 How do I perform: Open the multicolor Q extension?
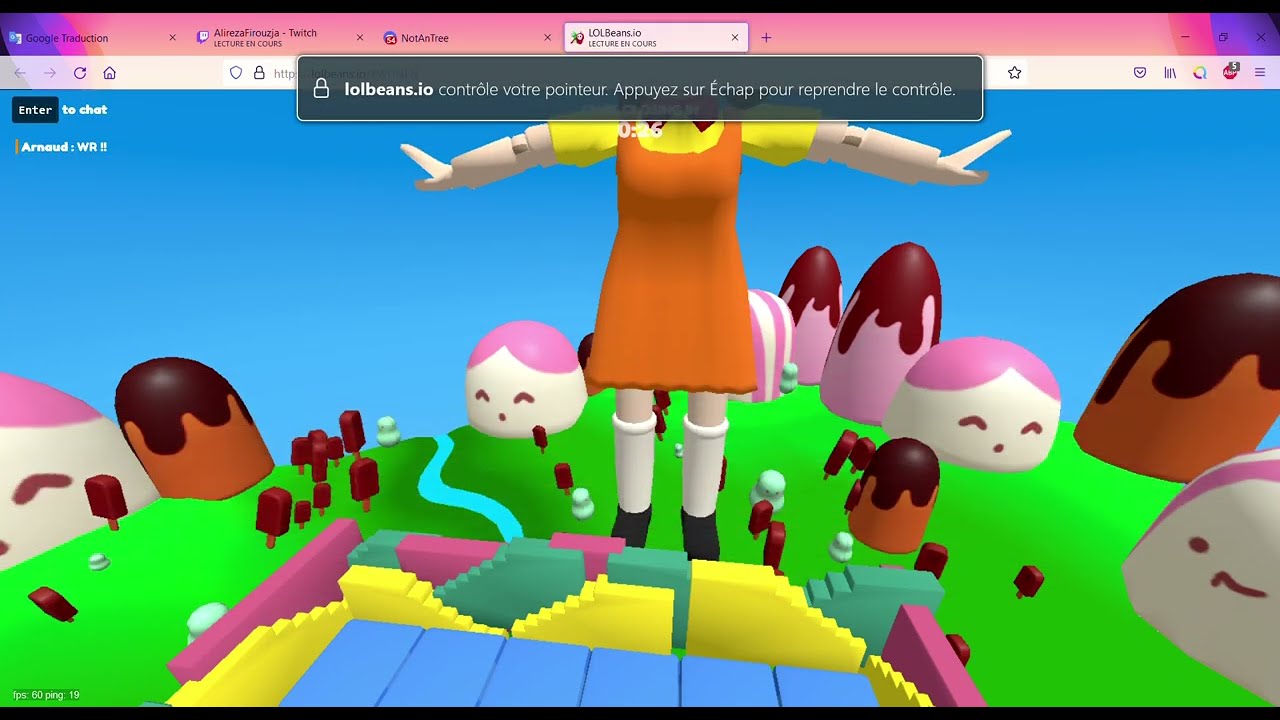coord(1200,73)
